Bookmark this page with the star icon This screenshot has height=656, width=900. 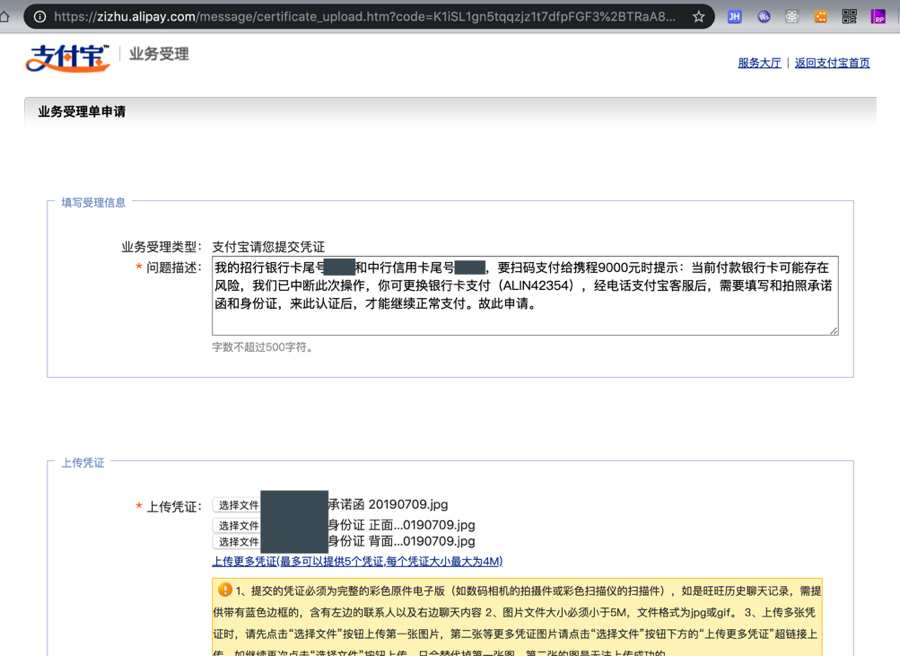[x=698, y=17]
